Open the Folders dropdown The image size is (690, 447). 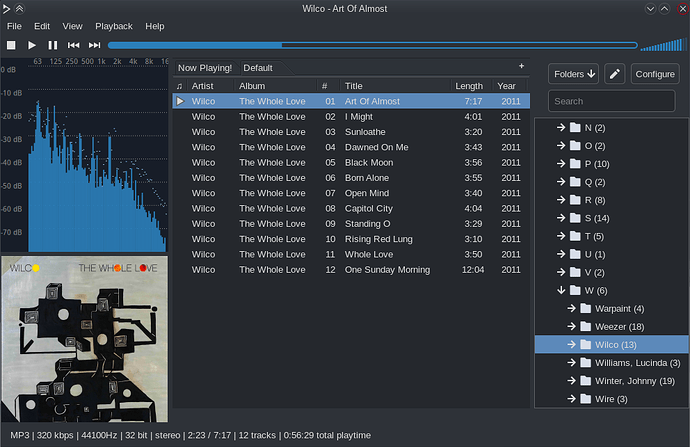pyautogui.click(x=574, y=74)
